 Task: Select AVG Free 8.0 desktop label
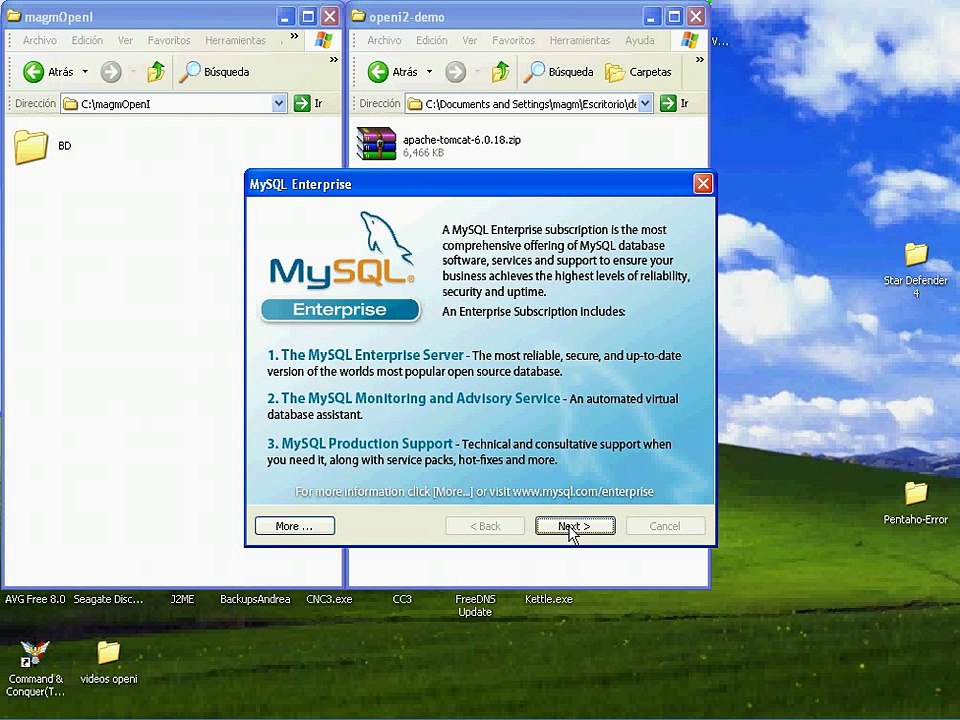pyautogui.click(x=35, y=599)
